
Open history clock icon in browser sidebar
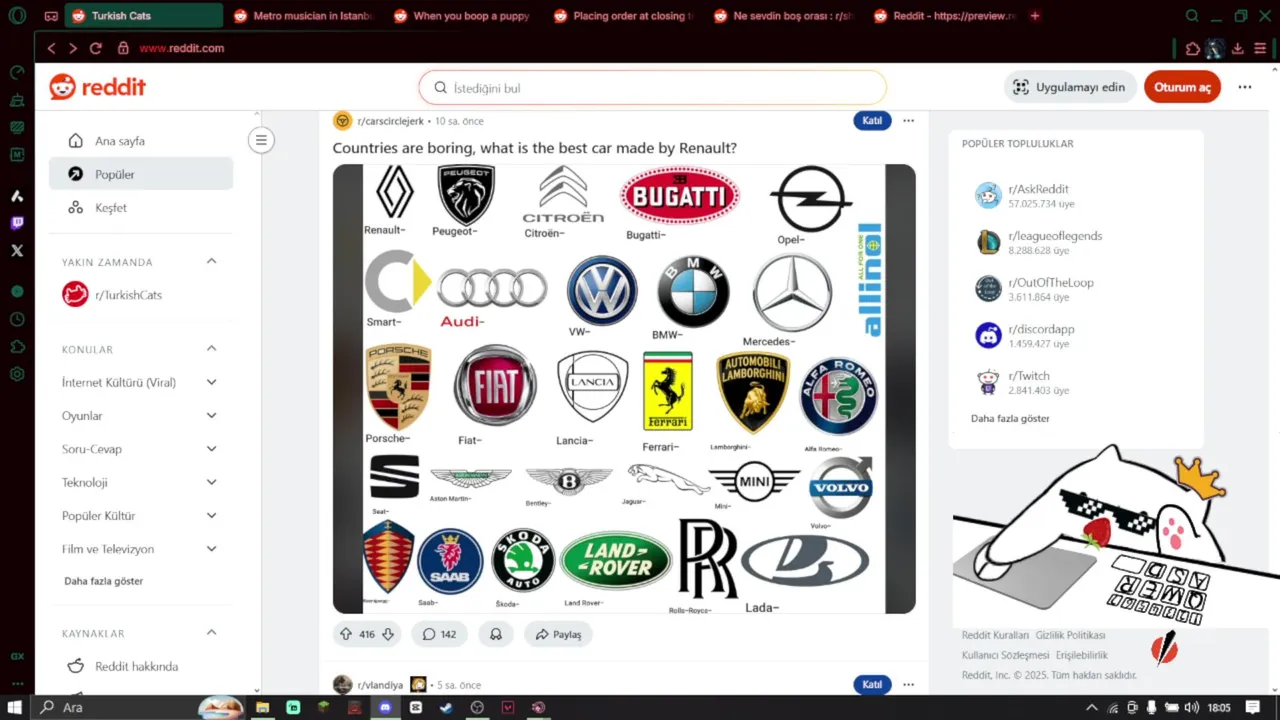[x=17, y=319]
